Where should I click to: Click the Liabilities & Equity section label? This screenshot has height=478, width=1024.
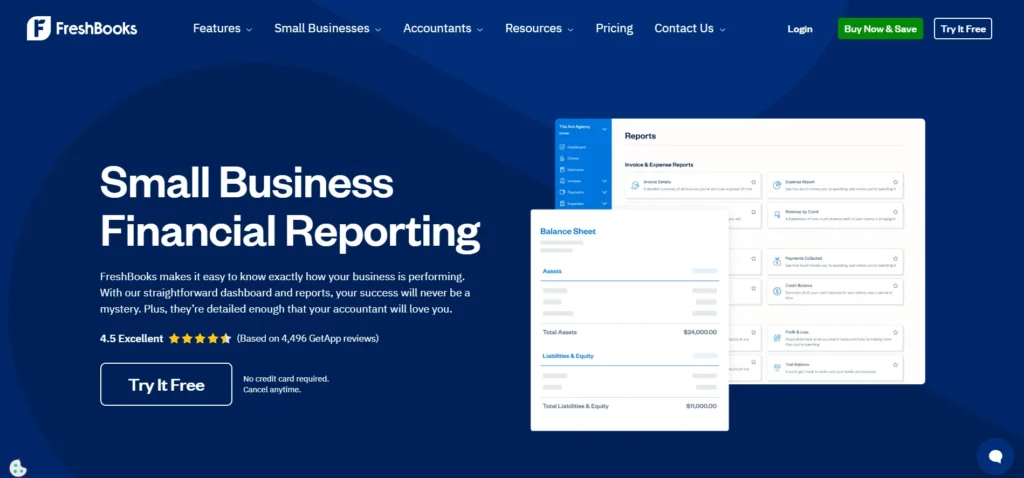click(568, 357)
